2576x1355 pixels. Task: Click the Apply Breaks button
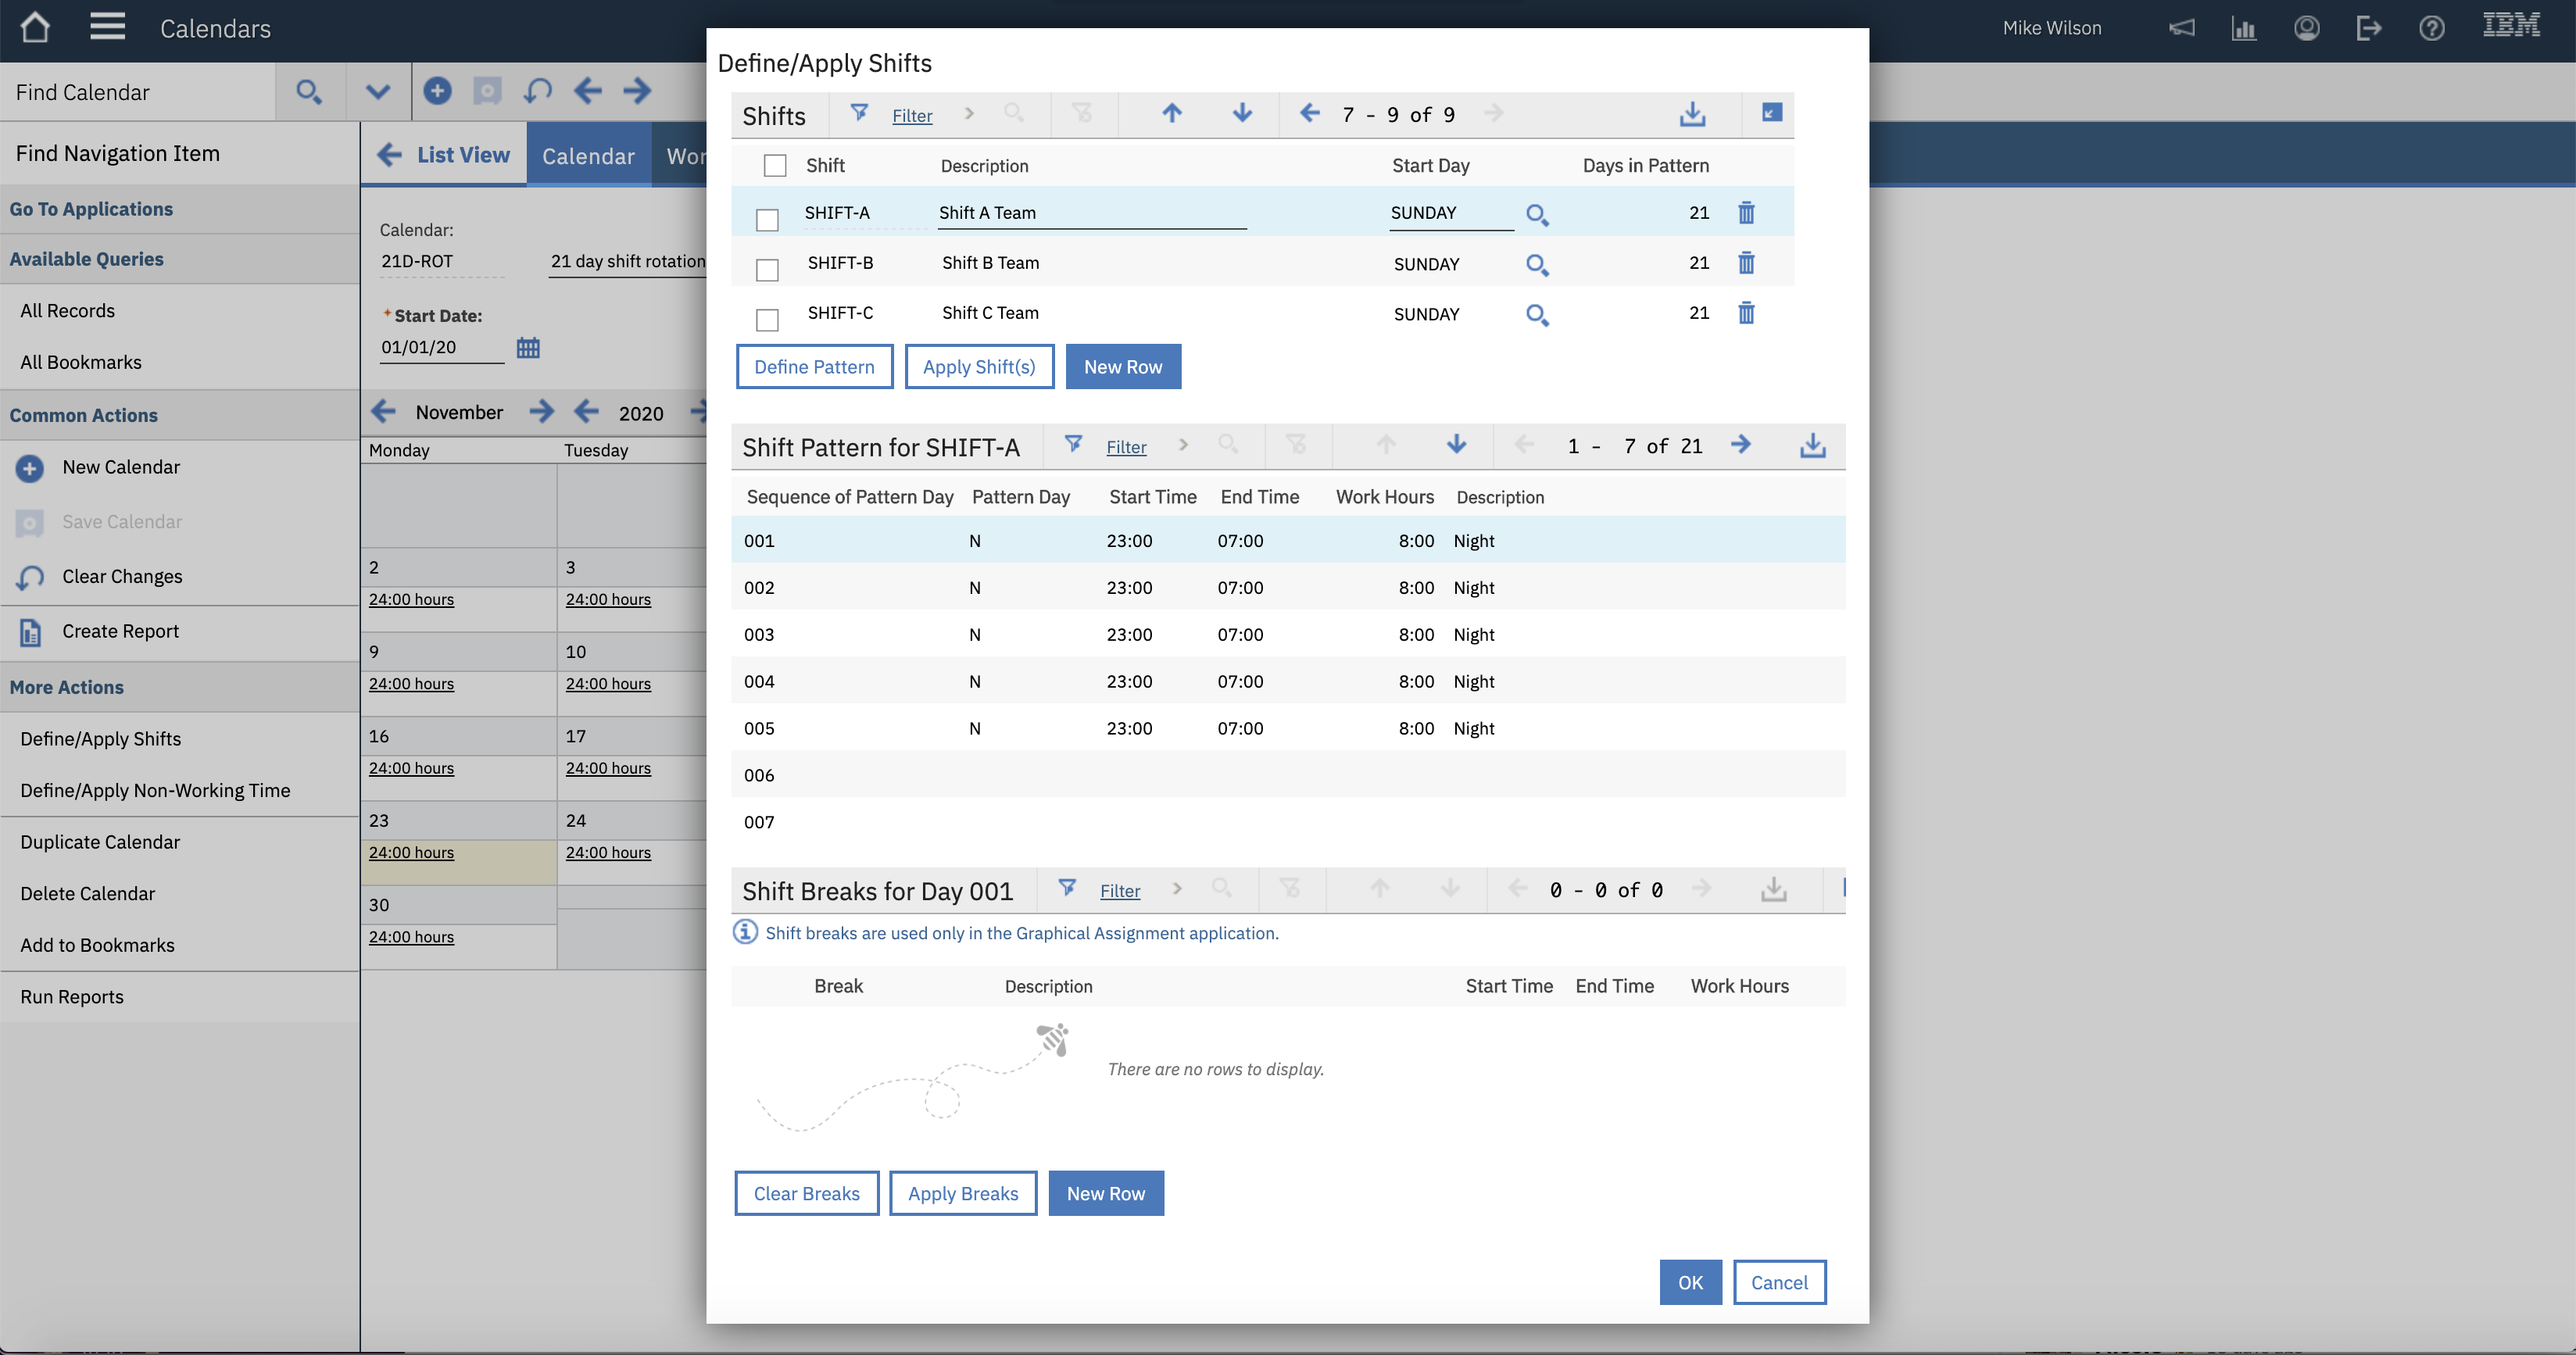[x=962, y=1193]
